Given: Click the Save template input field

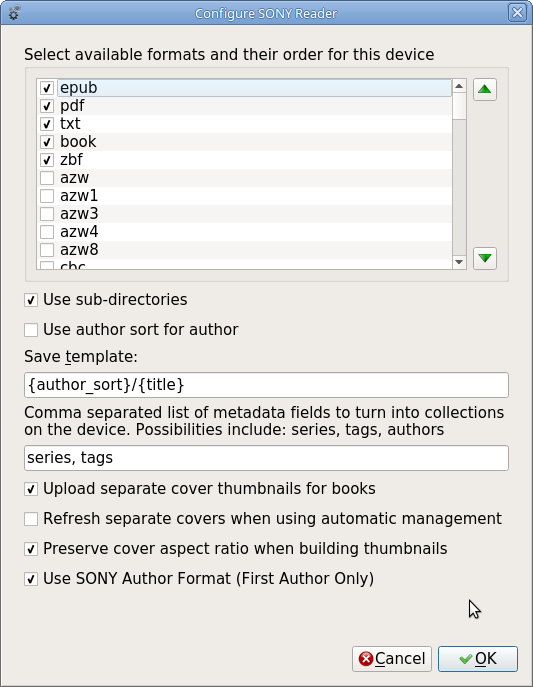Looking at the screenshot, I should click(266, 385).
